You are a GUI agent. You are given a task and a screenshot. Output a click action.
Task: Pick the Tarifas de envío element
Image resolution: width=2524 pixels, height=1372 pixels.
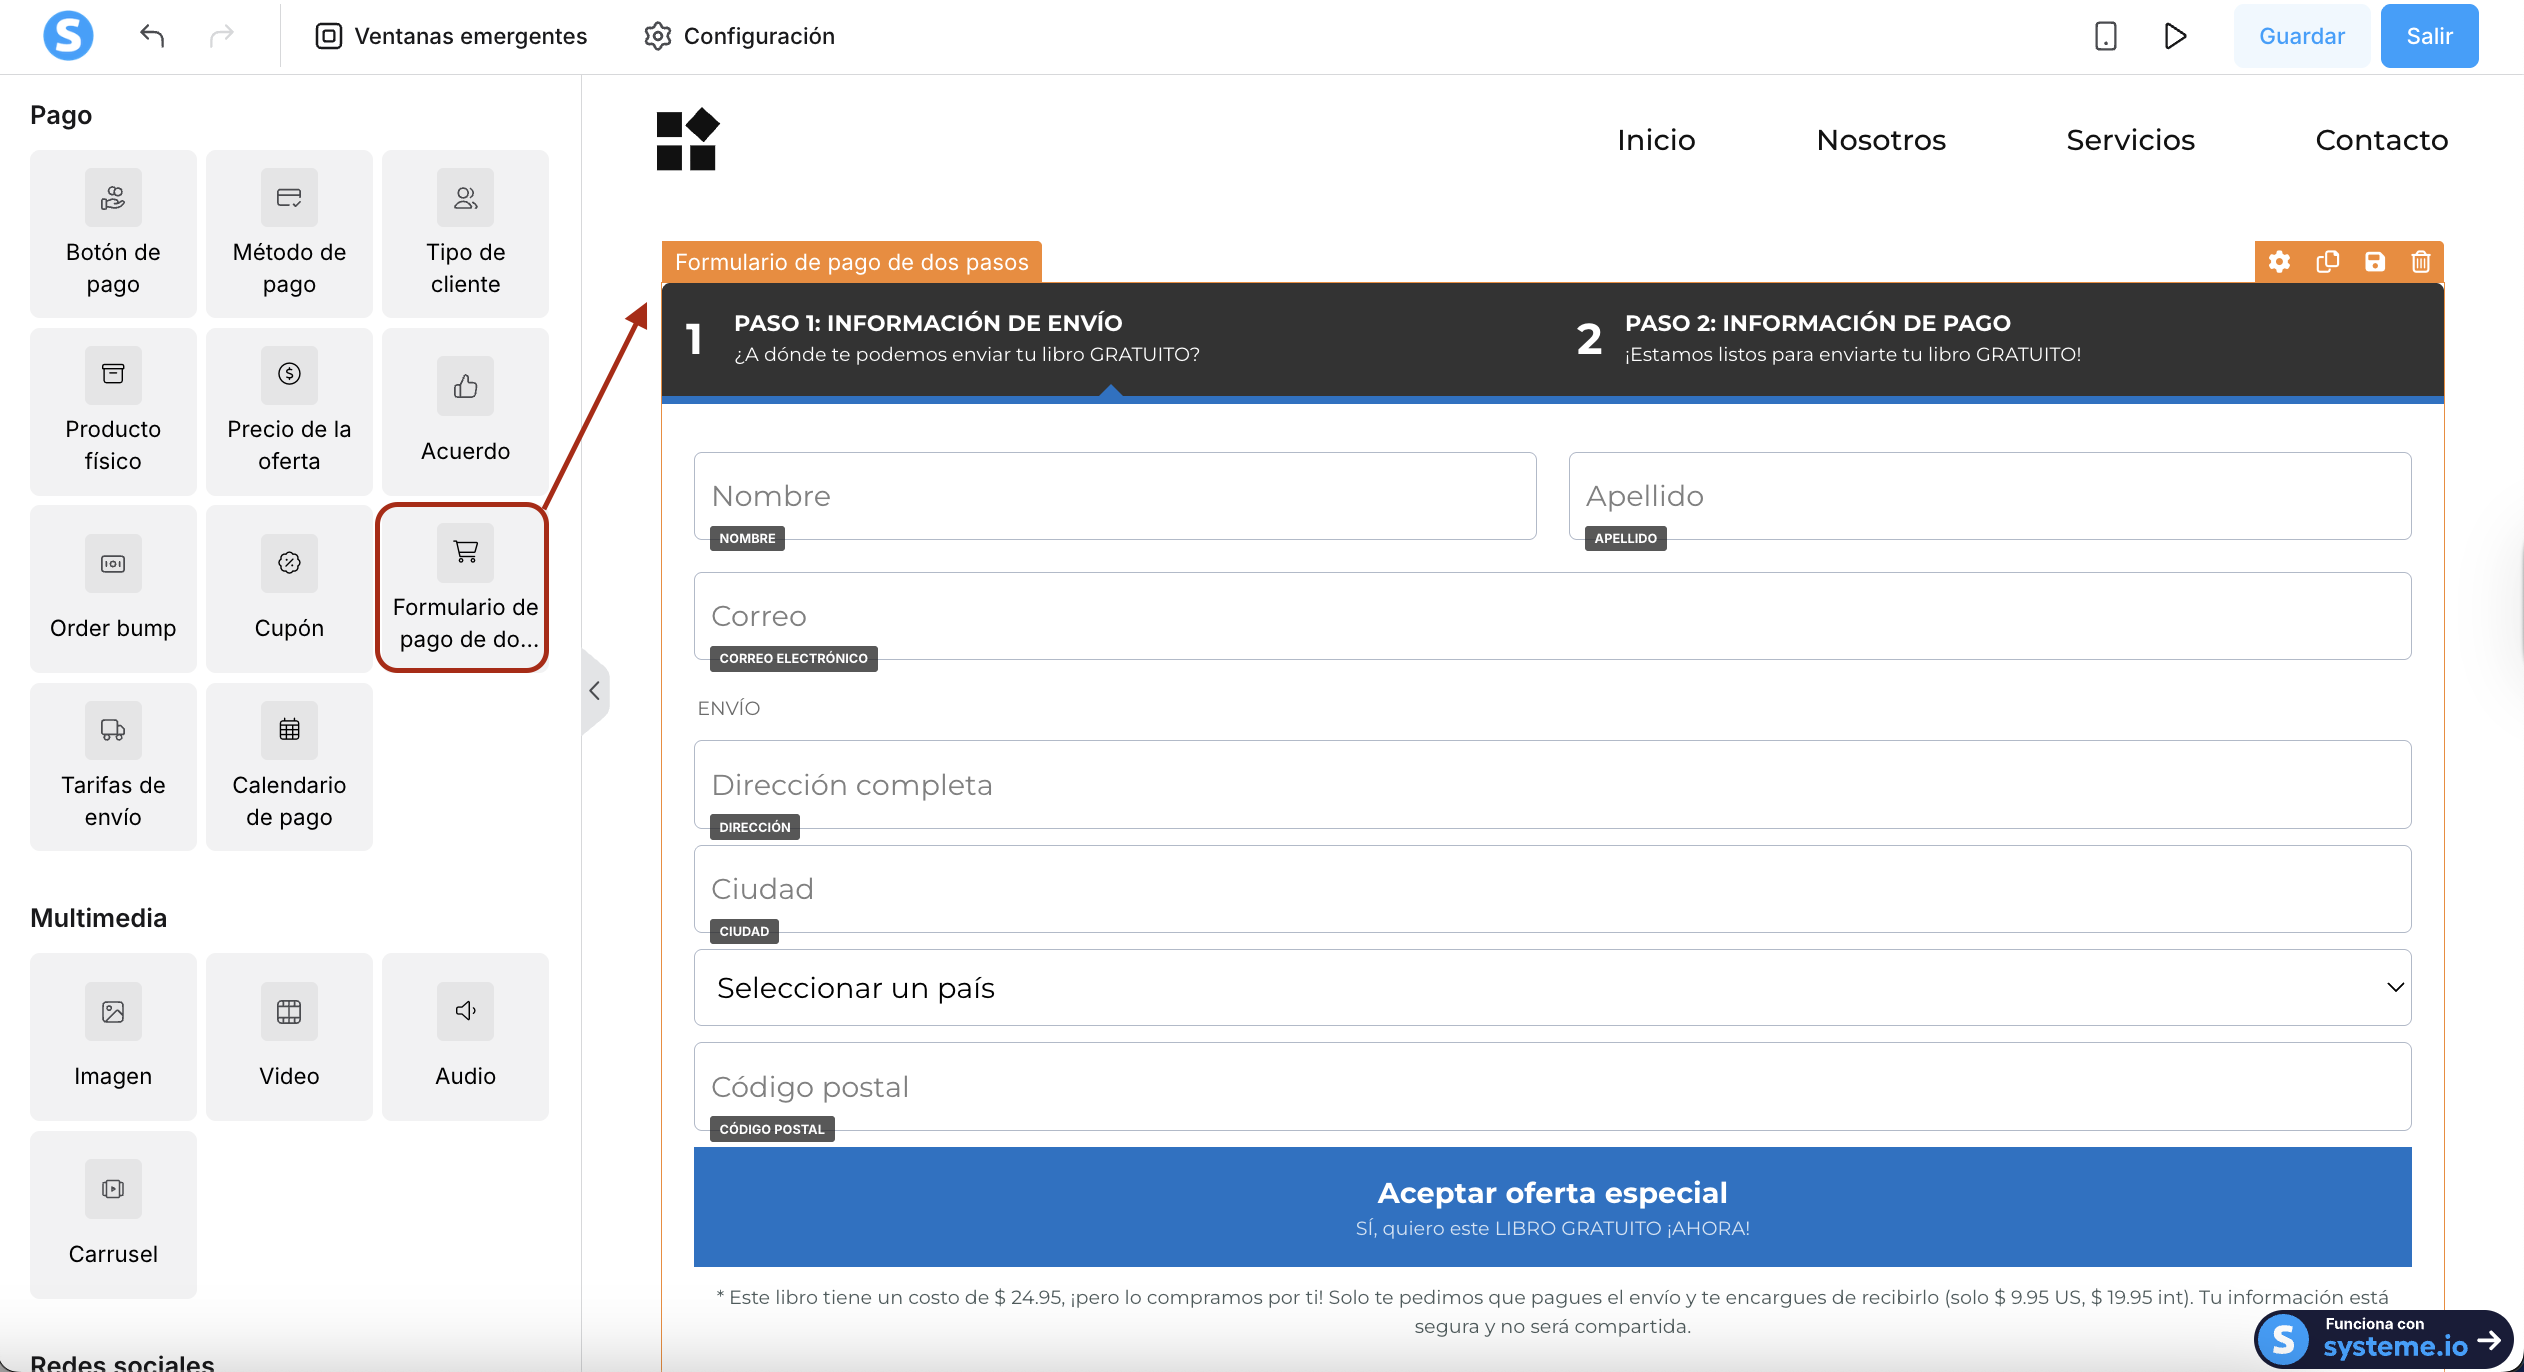pyautogui.click(x=113, y=766)
